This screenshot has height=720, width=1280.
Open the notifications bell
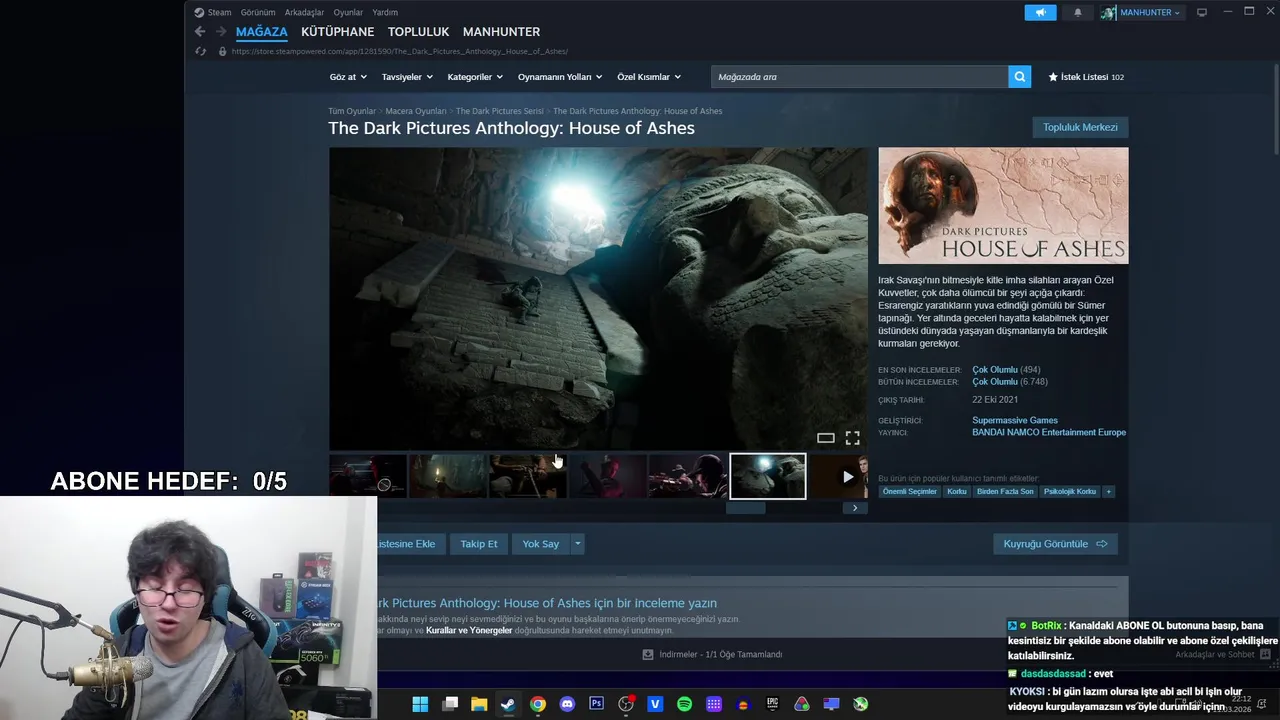click(x=1078, y=12)
